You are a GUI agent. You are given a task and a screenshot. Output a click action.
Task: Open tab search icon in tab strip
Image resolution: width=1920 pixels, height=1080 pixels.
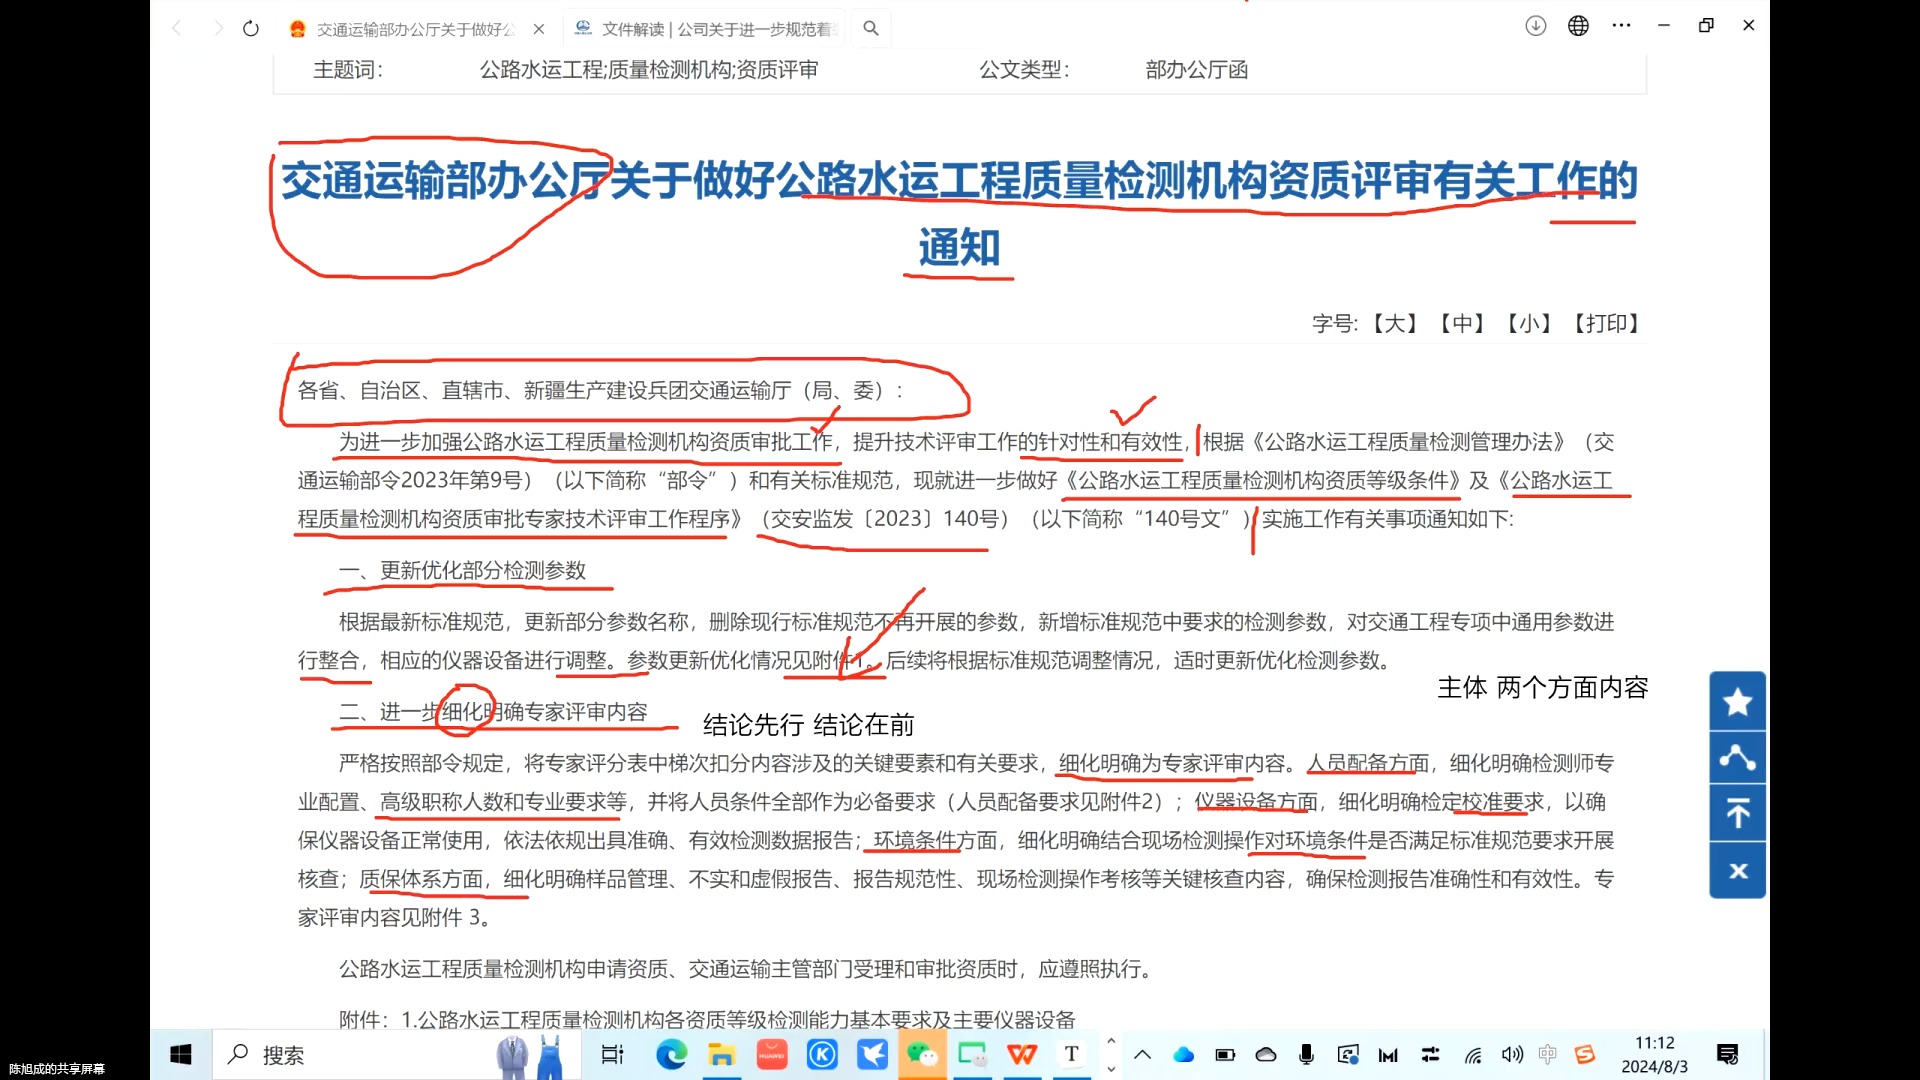point(870,28)
